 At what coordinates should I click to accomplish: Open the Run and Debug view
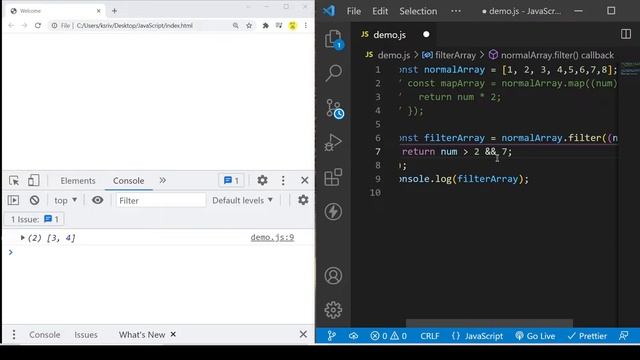tap(333, 143)
